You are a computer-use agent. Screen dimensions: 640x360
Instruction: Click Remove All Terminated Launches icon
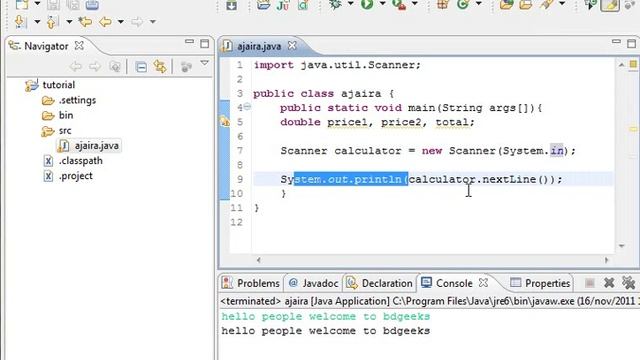click(629, 282)
